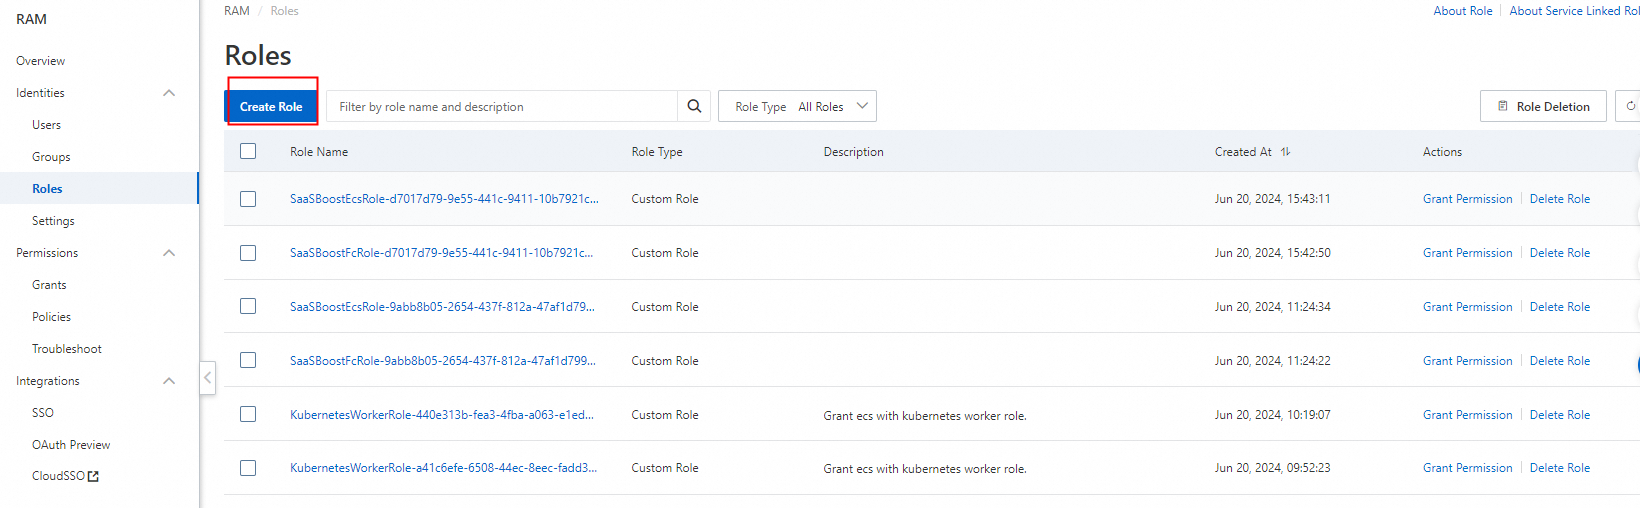Click the CloudSSO external link icon
Image resolution: width=1640 pixels, height=508 pixels.
tap(93, 477)
